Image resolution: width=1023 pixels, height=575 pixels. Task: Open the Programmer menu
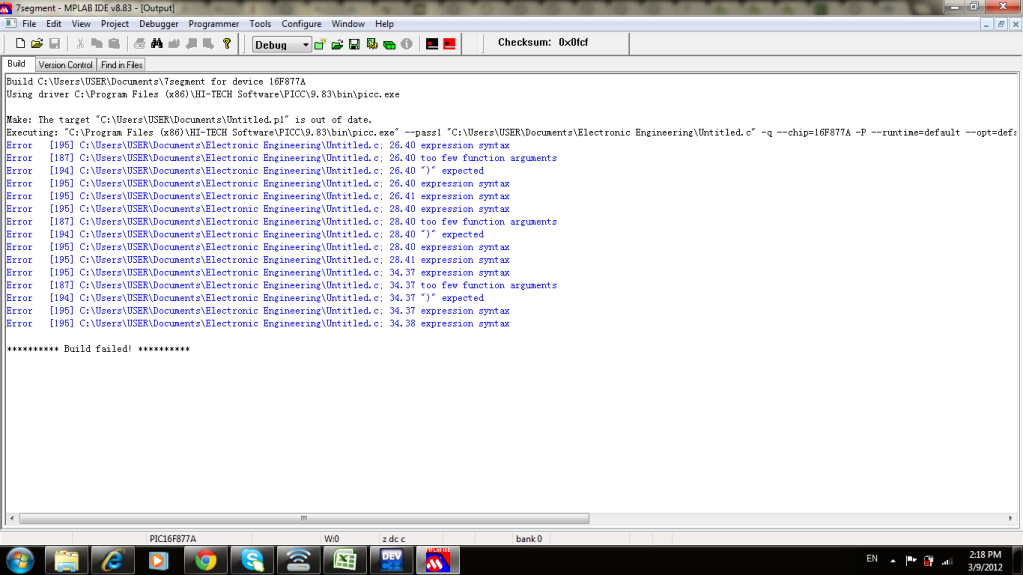(x=213, y=23)
